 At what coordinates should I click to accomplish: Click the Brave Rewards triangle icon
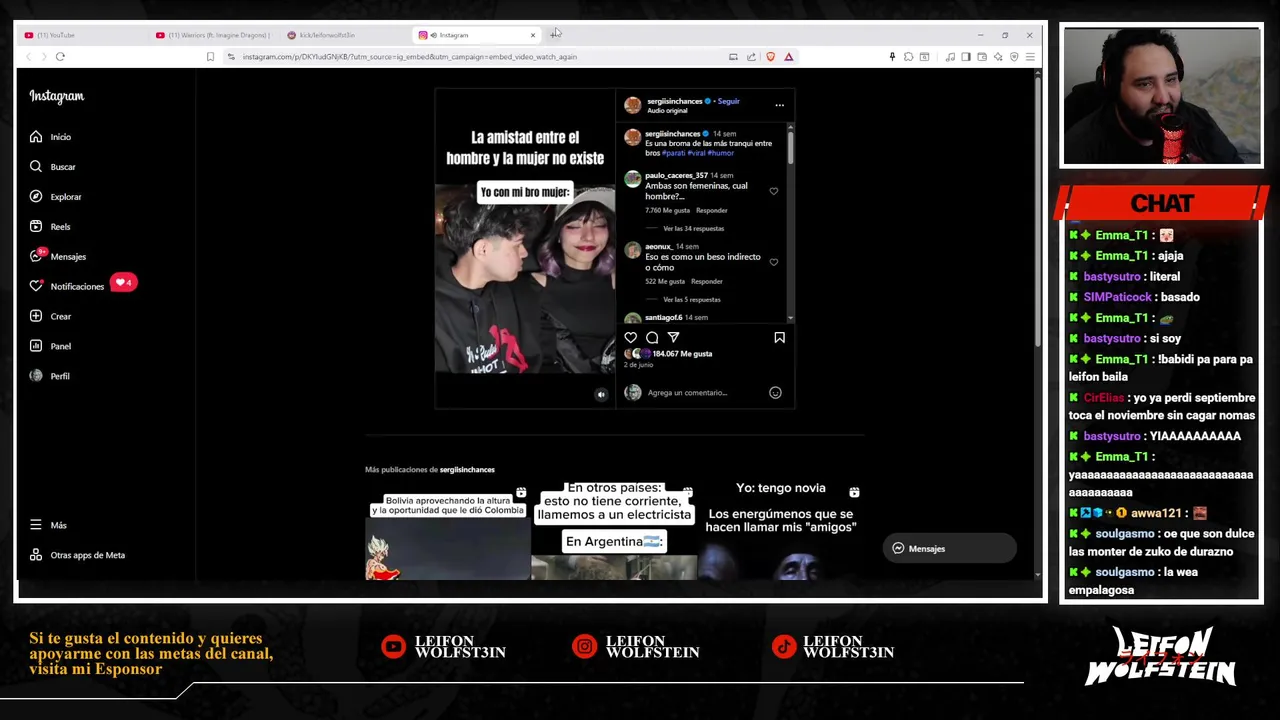tap(789, 57)
